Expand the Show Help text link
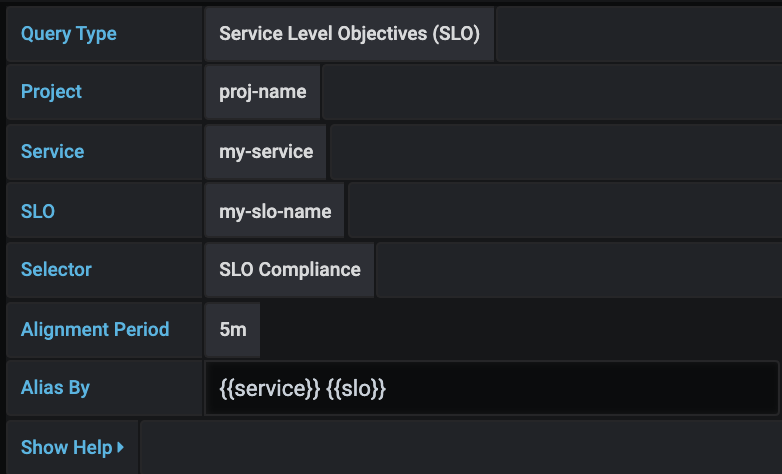 tap(66, 448)
